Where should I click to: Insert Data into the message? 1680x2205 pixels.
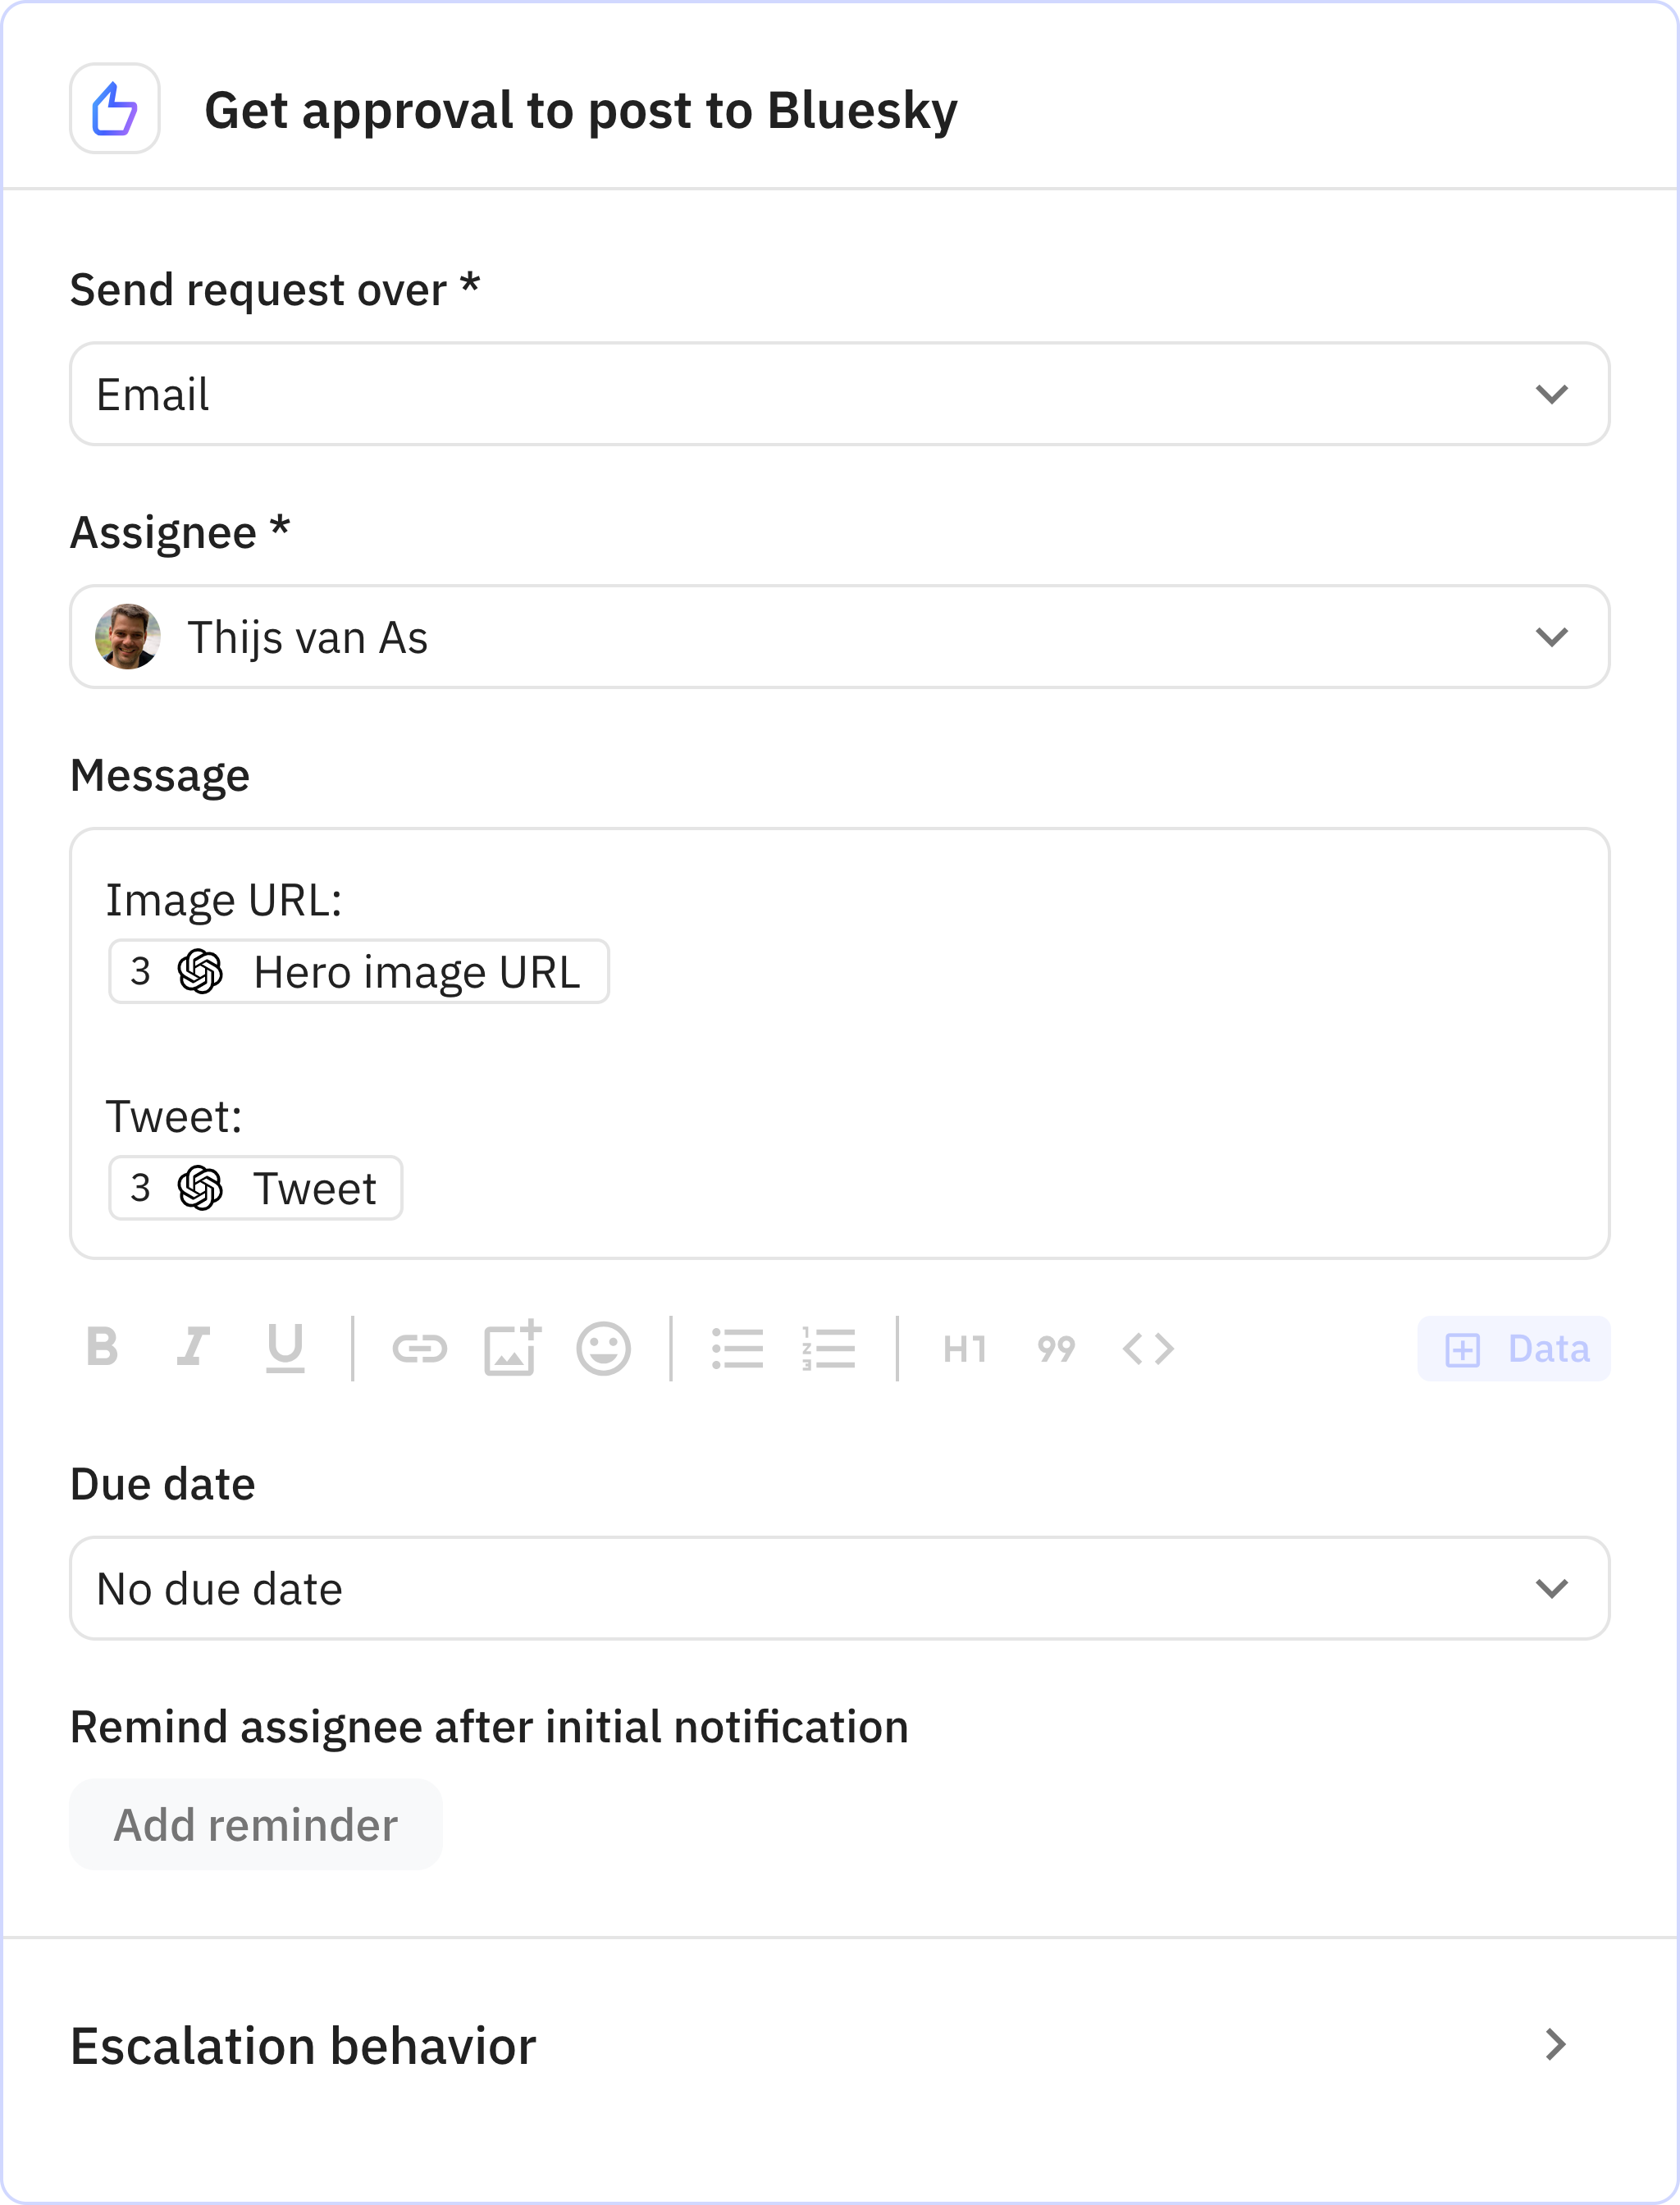pos(1513,1348)
